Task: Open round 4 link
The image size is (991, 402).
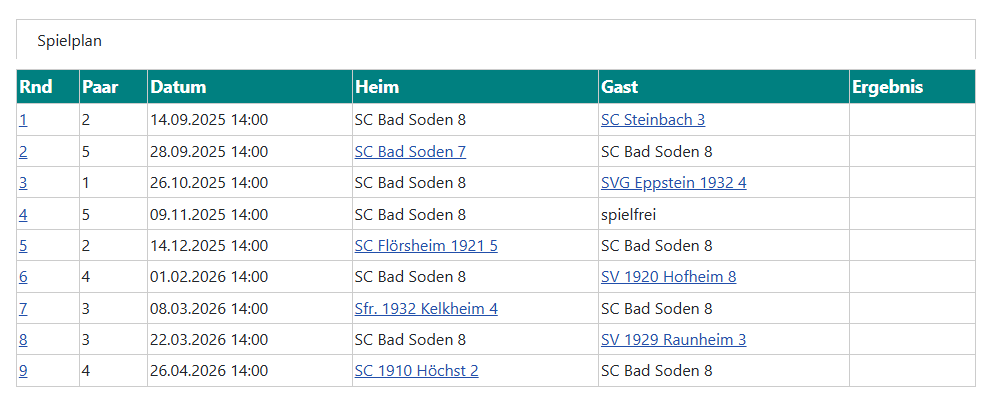Action: click(x=23, y=214)
